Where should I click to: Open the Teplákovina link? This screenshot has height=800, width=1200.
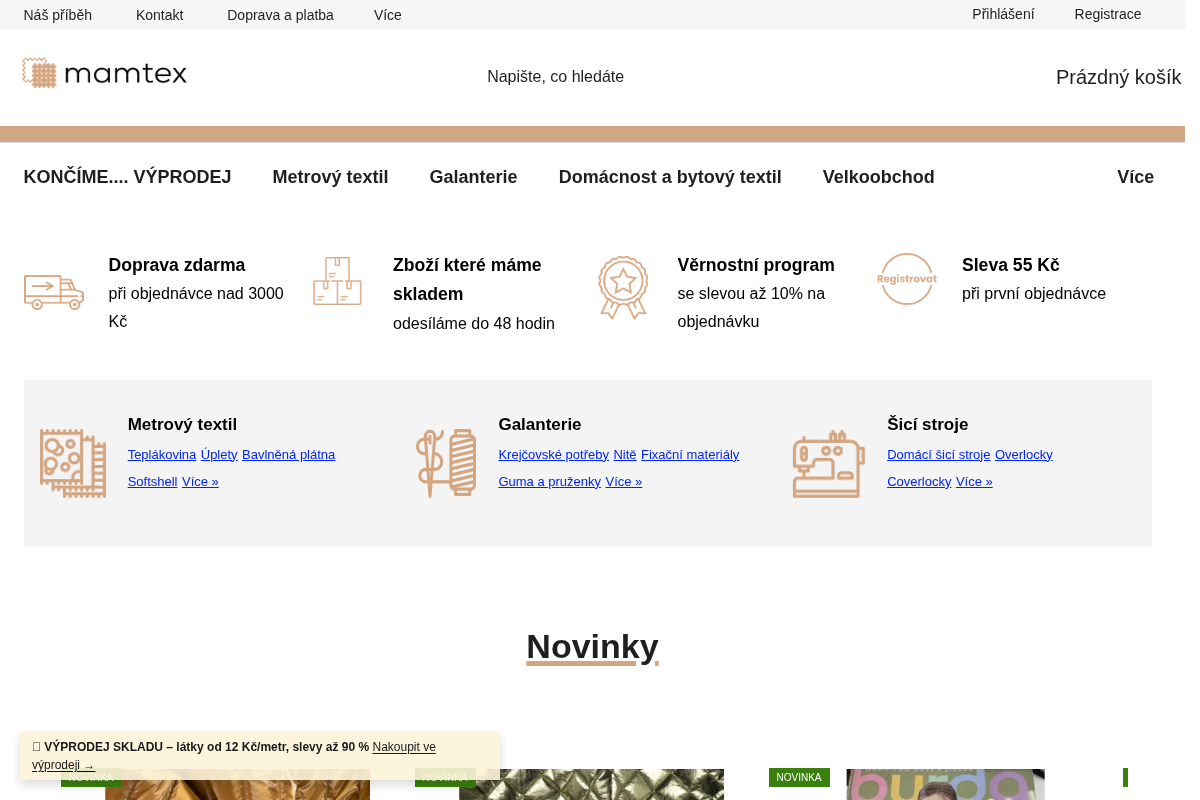pos(162,455)
